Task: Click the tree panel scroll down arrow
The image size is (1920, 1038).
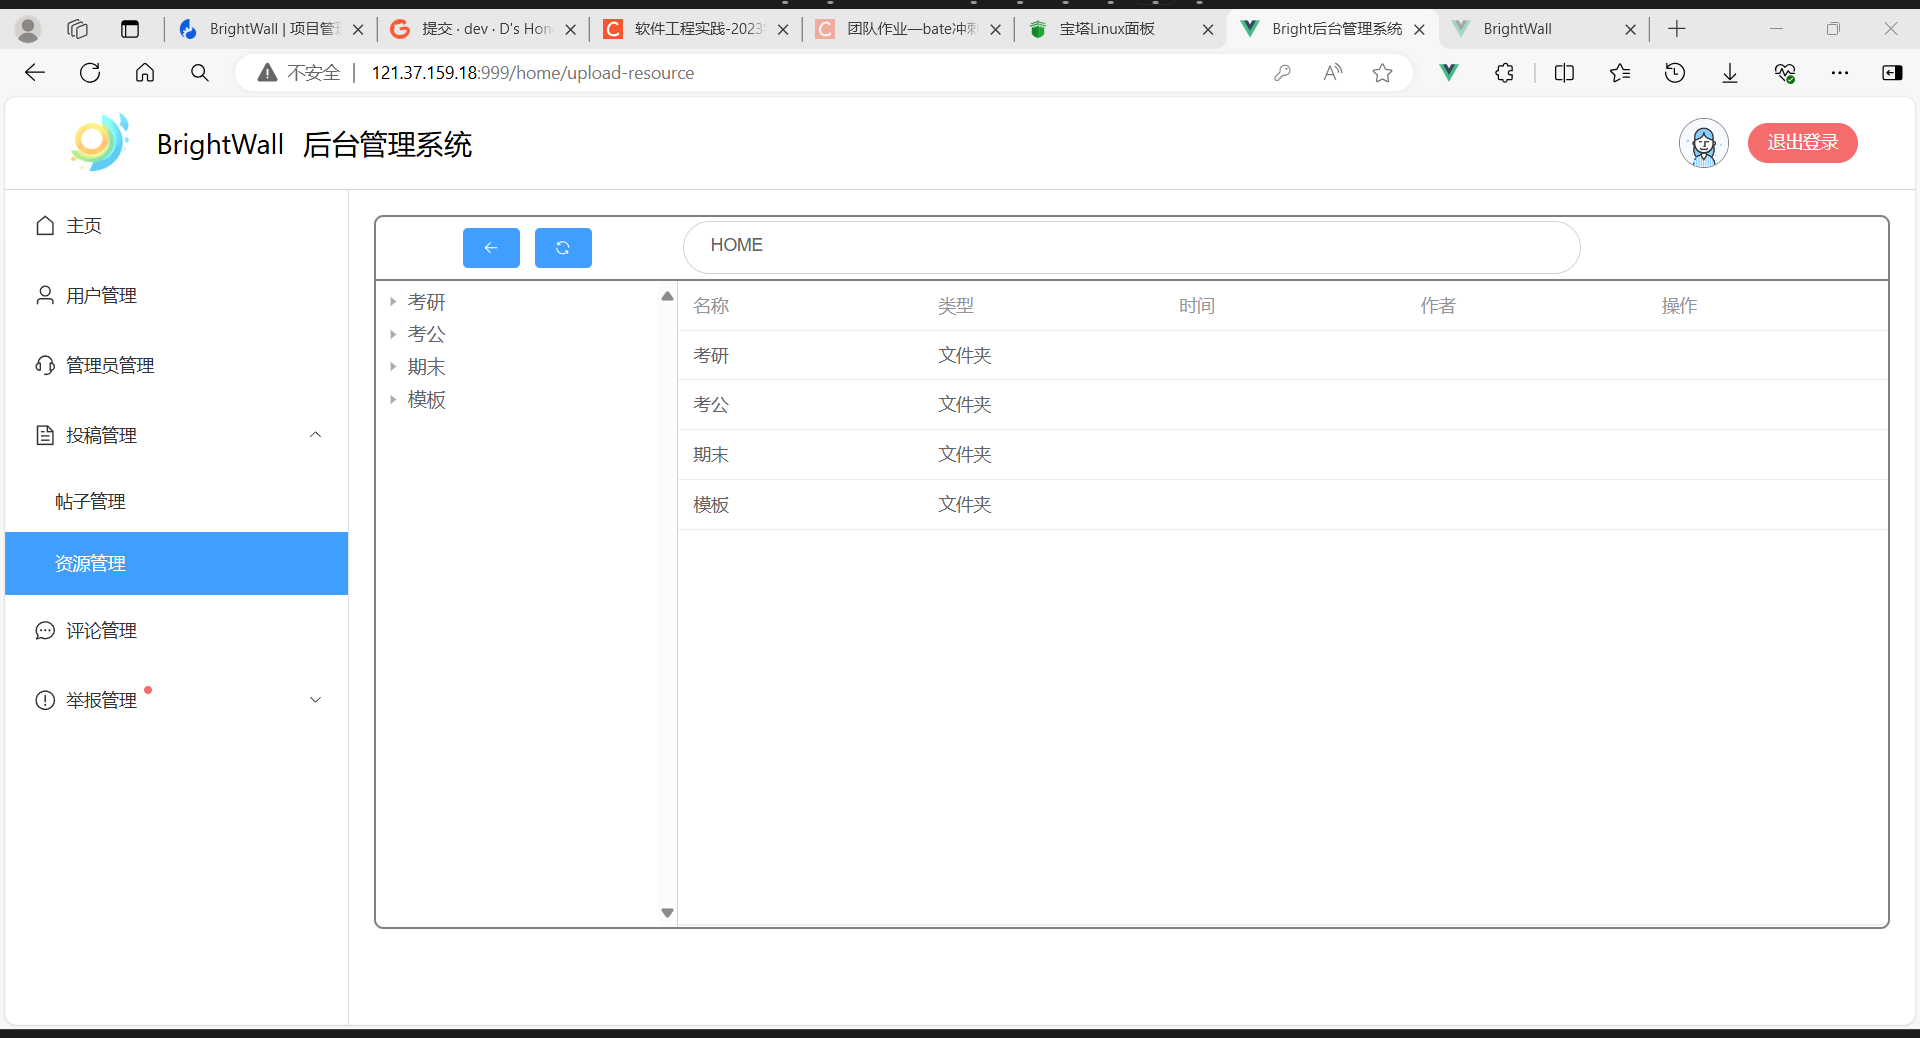Action: tap(667, 913)
